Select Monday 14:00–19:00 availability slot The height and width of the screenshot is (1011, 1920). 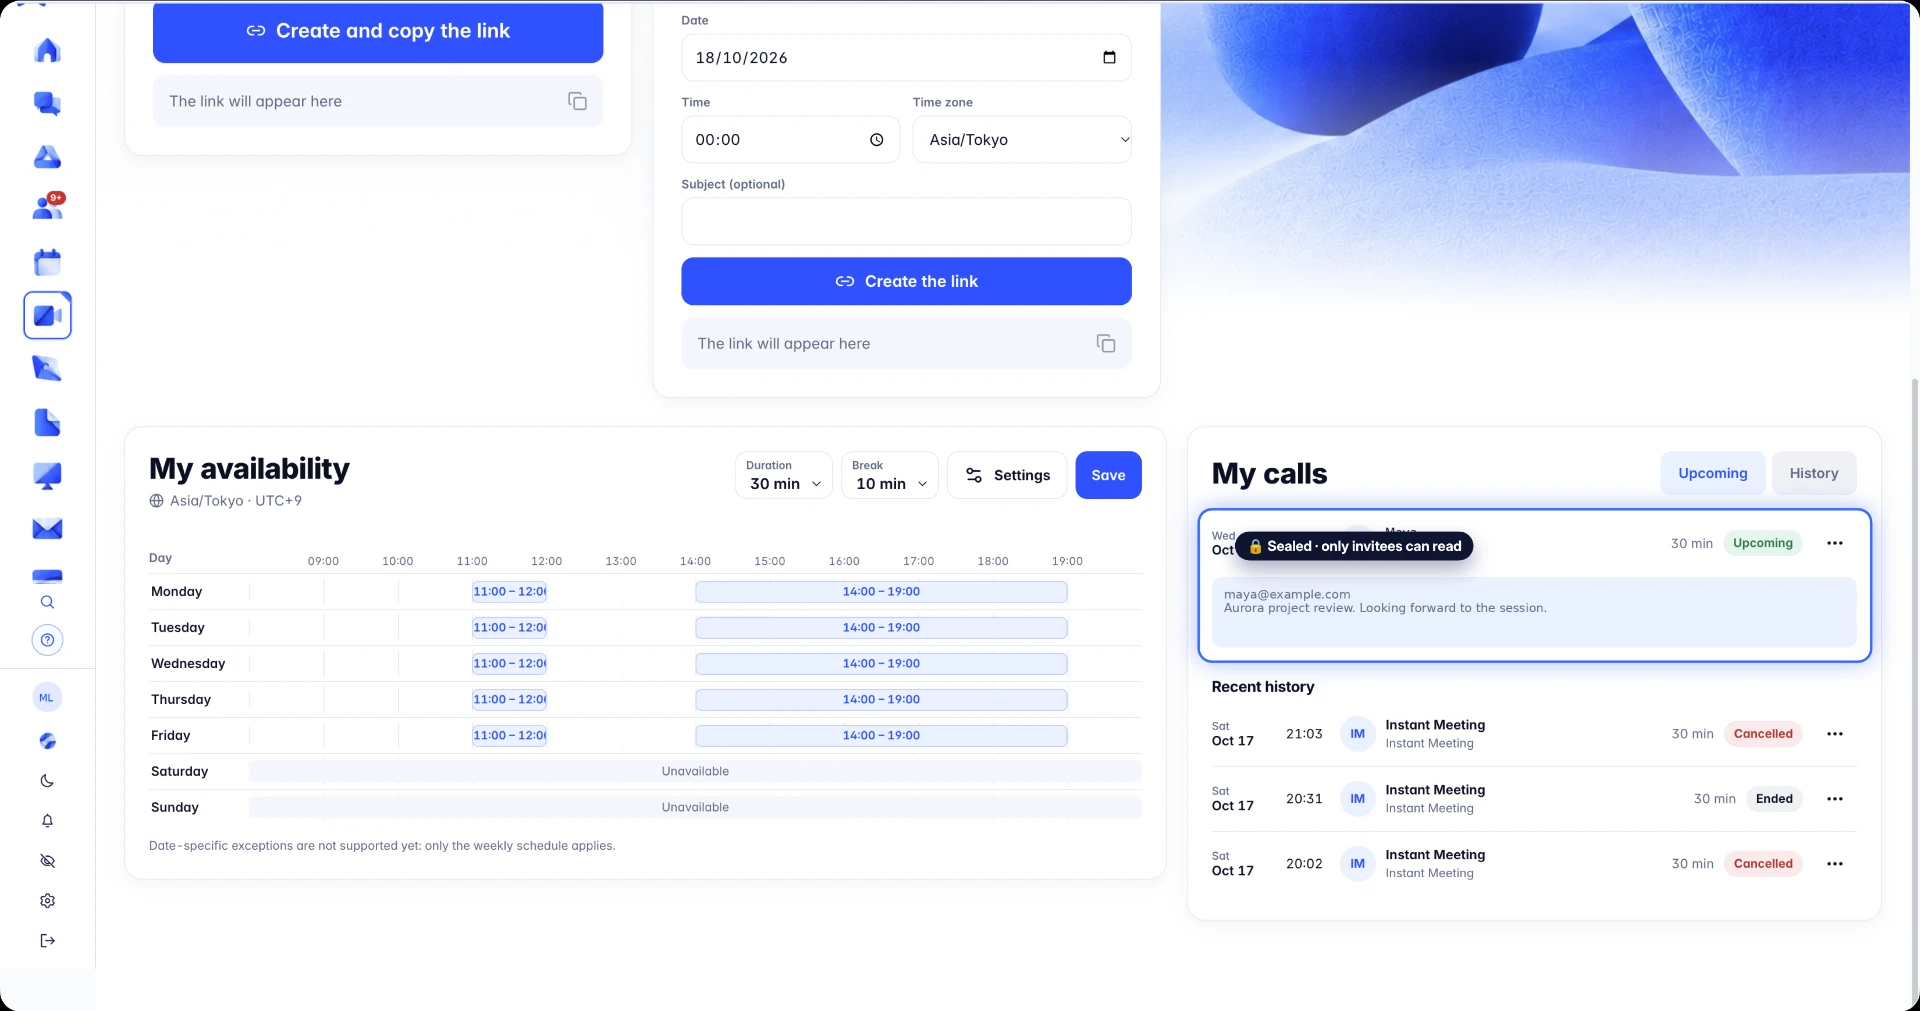881,592
